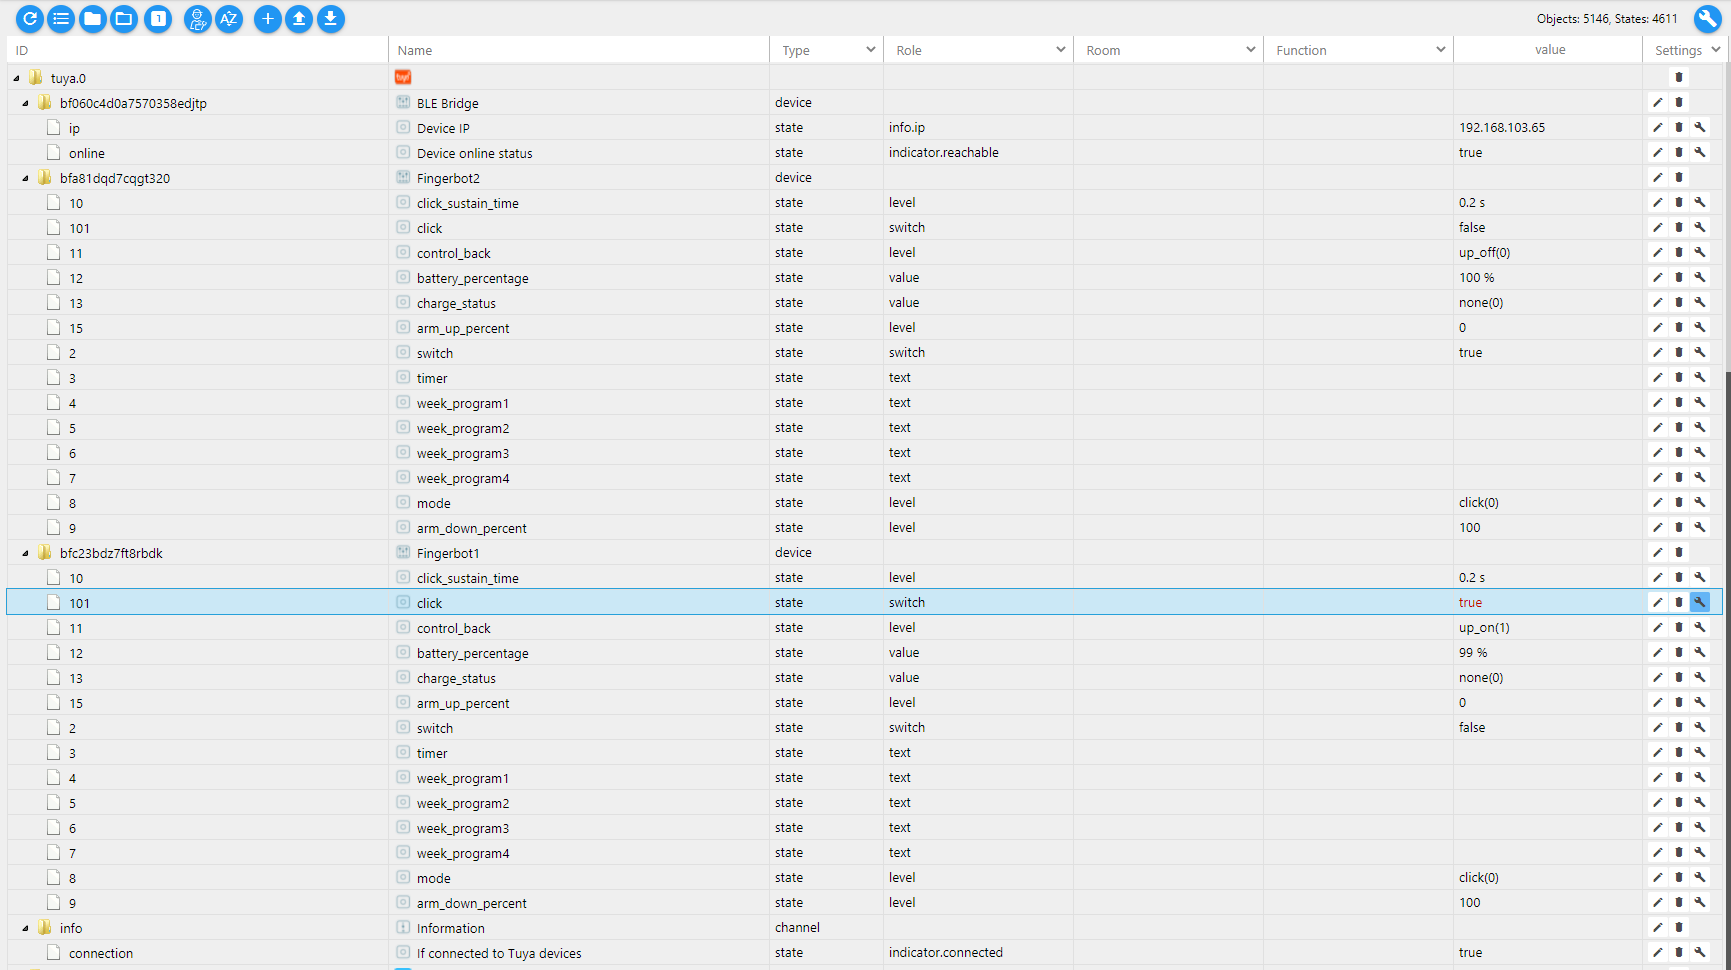
Task: Click the ID filter input field
Action: tap(190, 49)
